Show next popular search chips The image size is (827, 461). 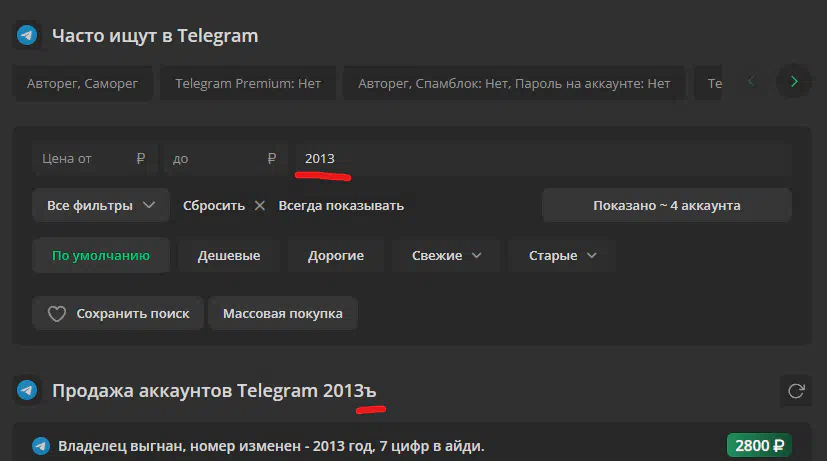pyautogui.click(x=794, y=81)
